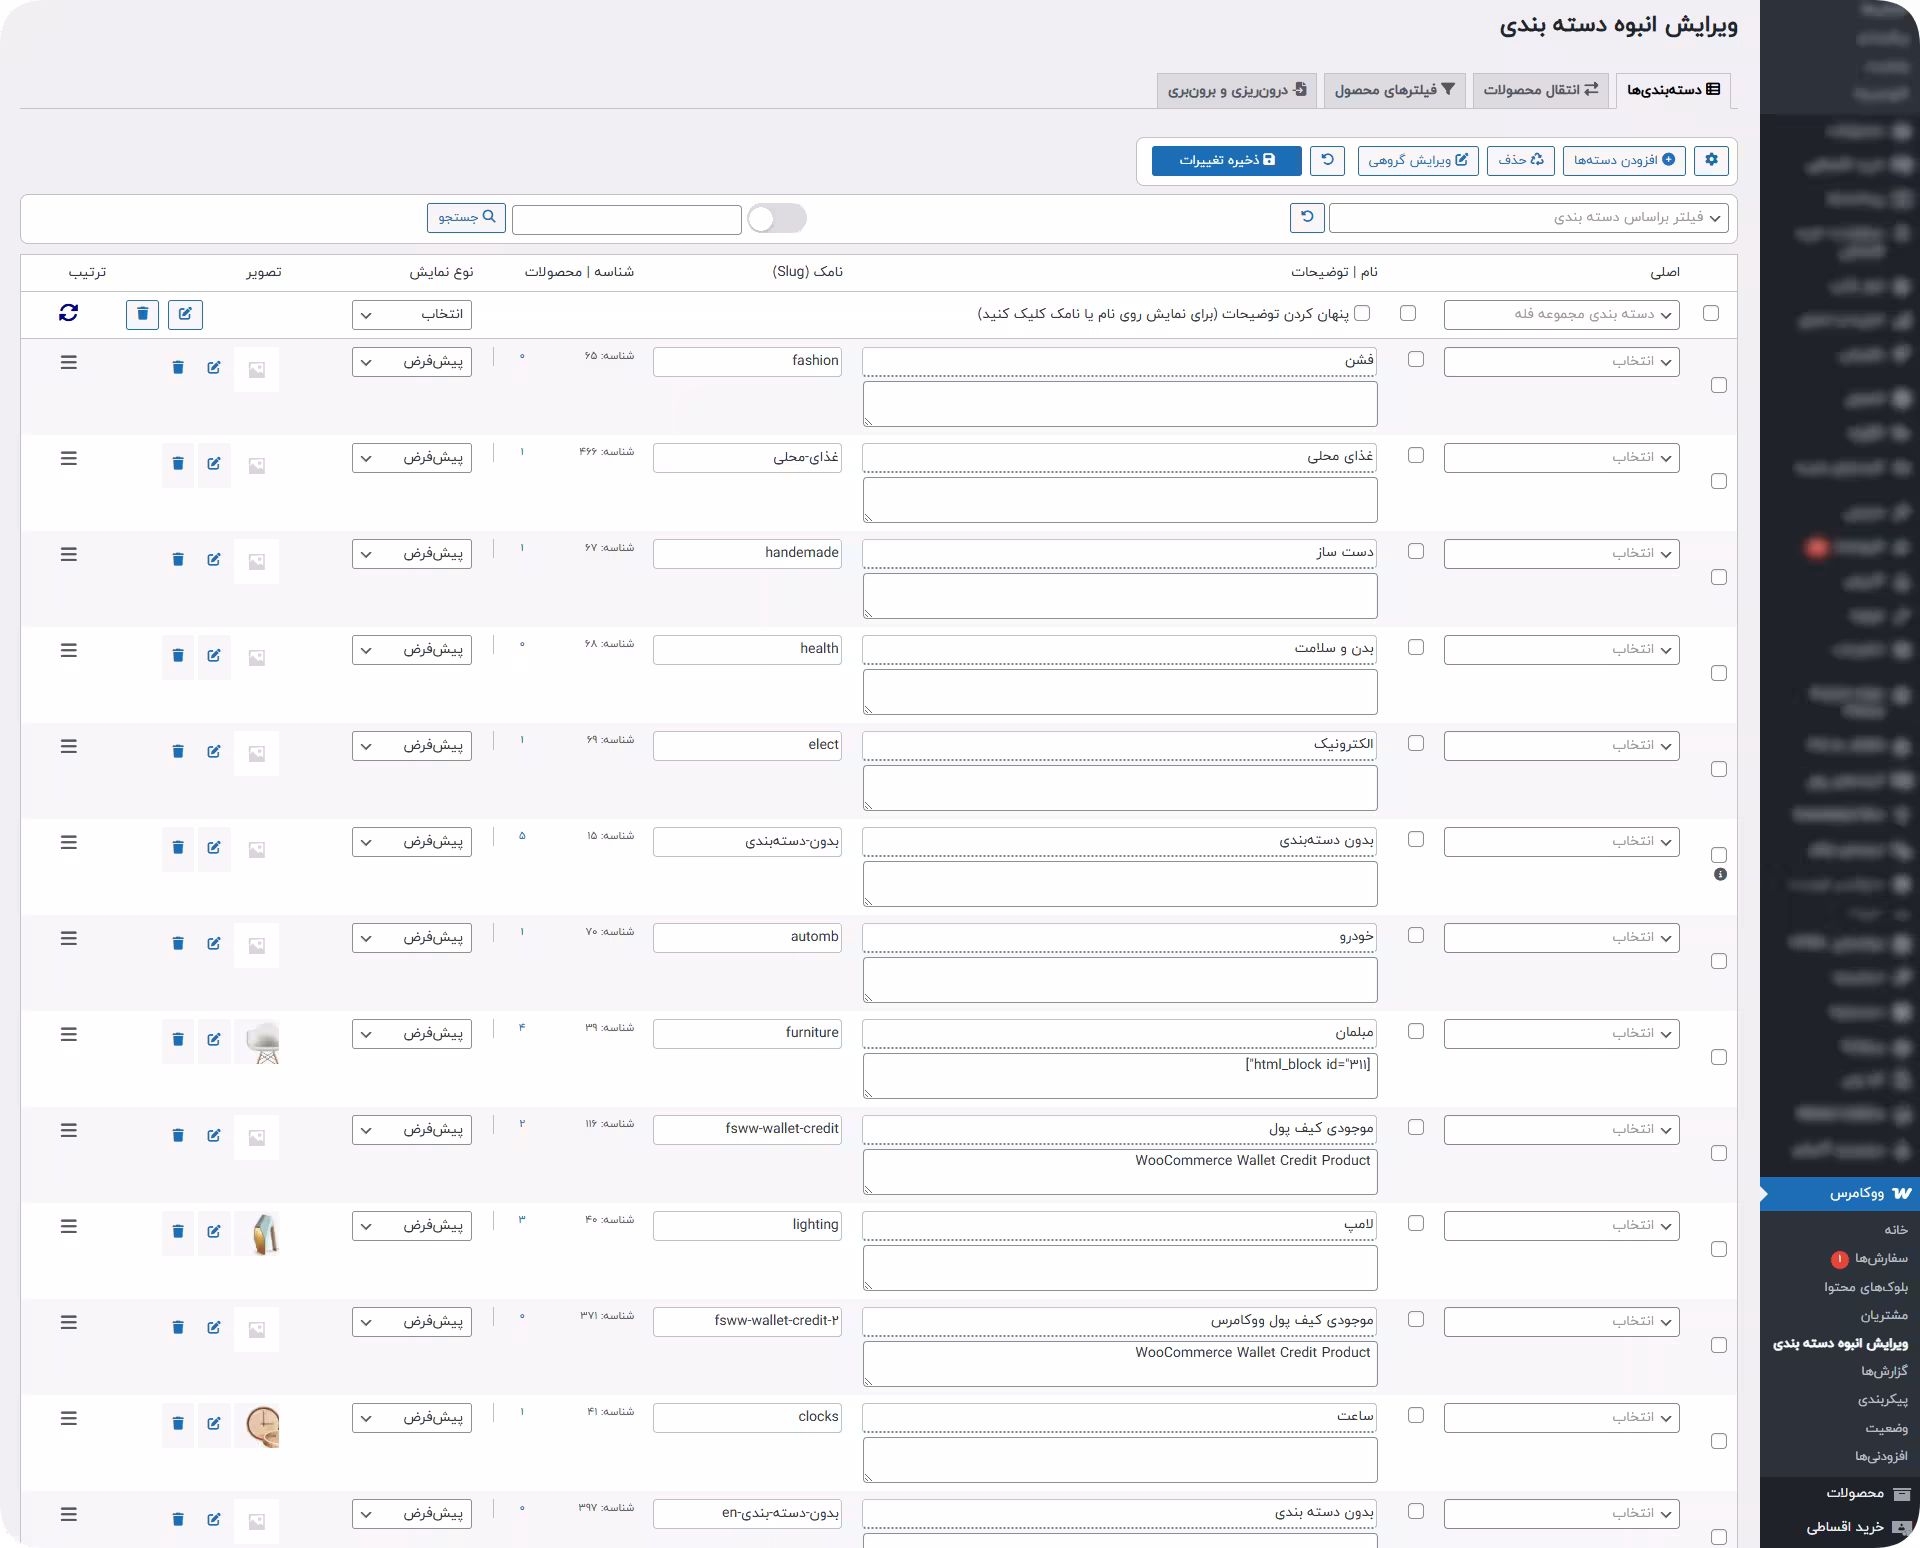Click the reorder handle of the furniture row
Screen dimensions: 1920x1548
tap(68, 1034)
